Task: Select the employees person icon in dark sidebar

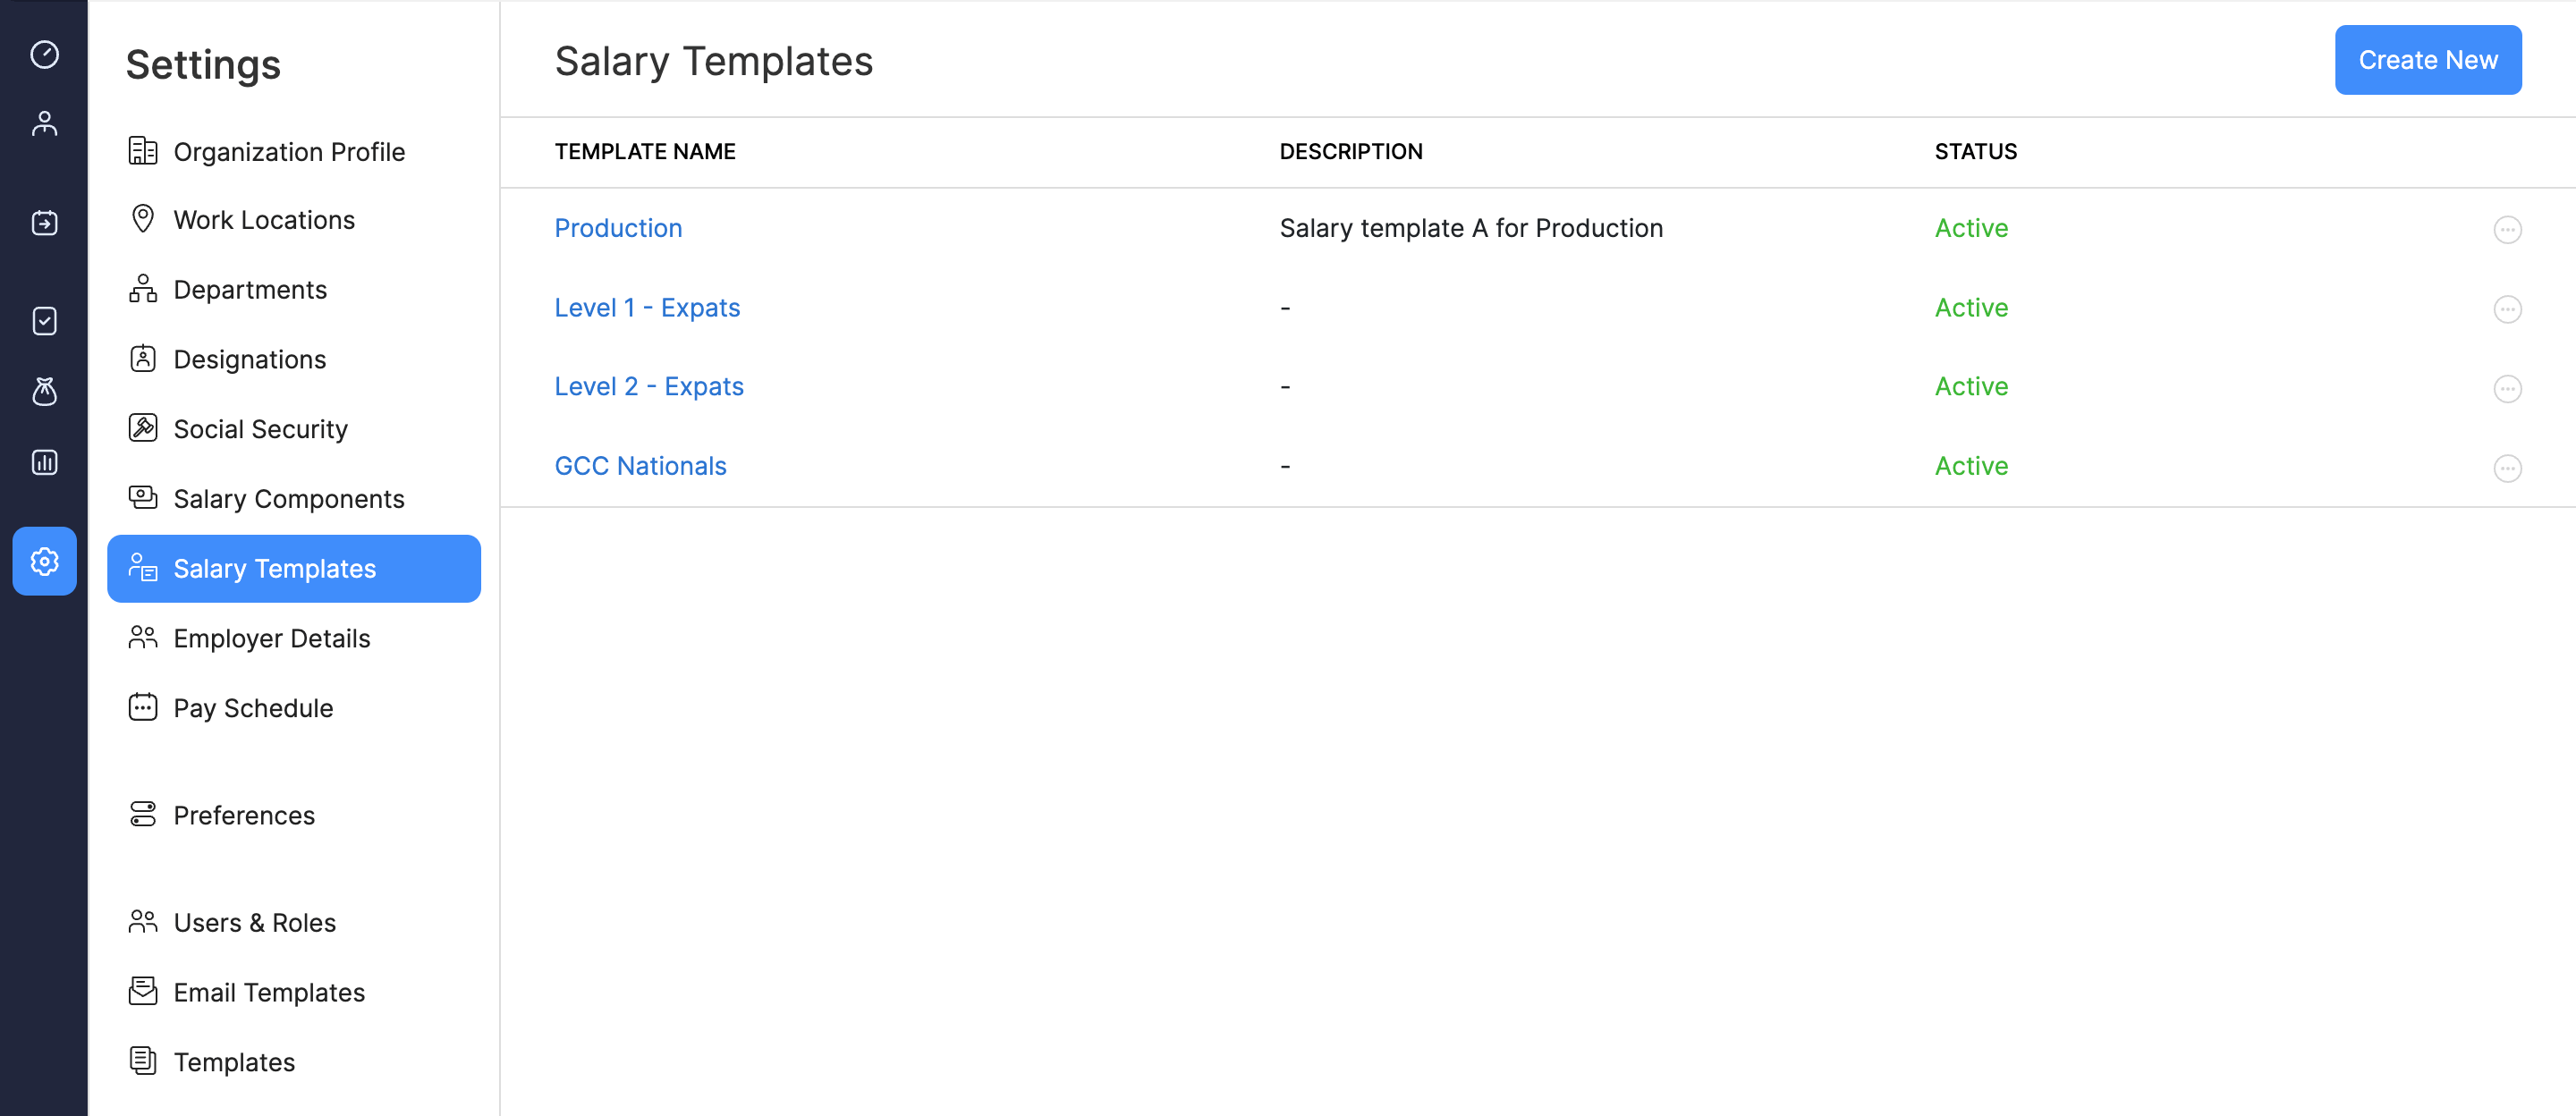Action: (44, 123)
